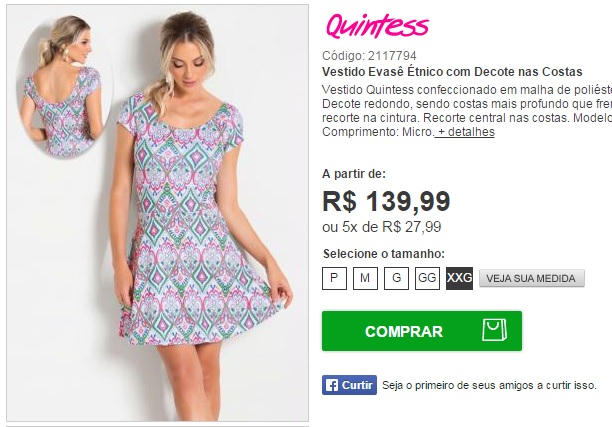View the back-of-dress oval thumbnail
This screenshot has width=612, height=427.
click(62, 87)
